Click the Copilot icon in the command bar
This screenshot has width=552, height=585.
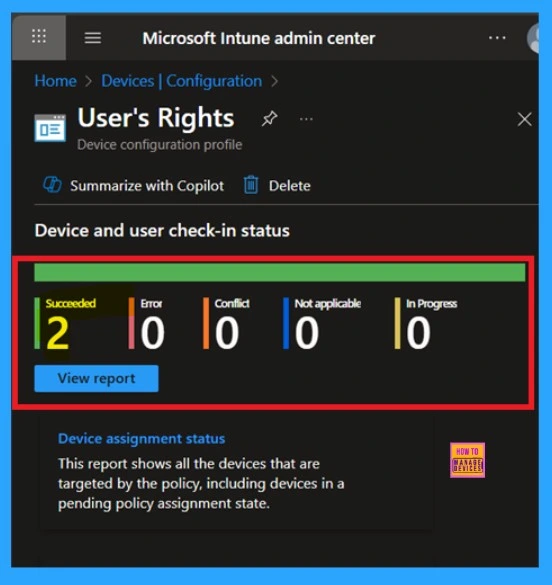point(52,185)
